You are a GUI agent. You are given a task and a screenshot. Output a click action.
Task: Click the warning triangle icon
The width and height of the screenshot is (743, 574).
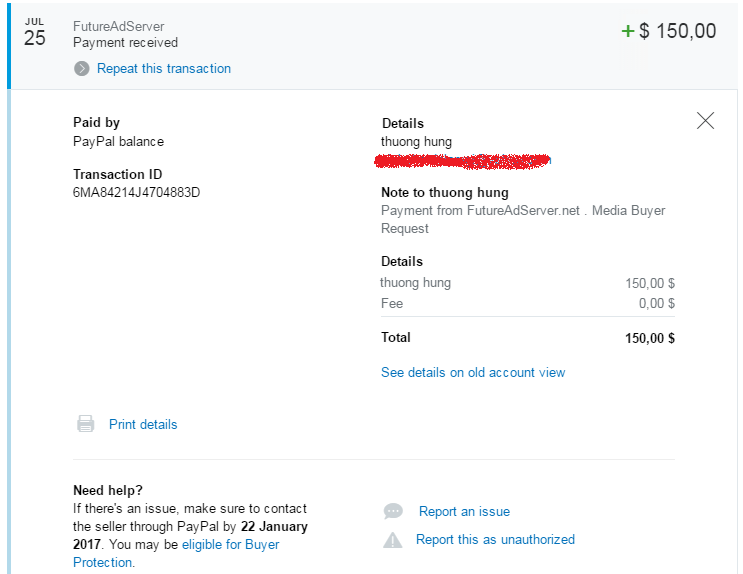click(x=393, y=540)
